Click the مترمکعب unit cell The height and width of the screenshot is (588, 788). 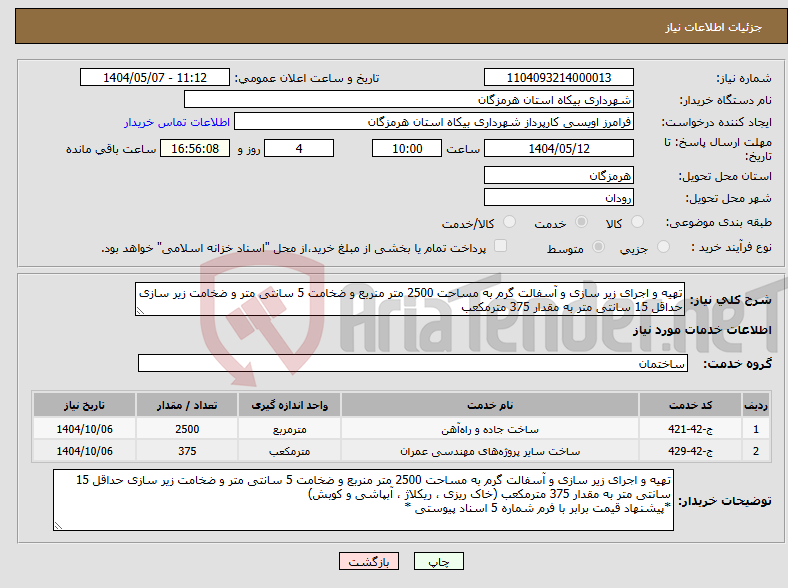pyautogui.click(x=289, y=451)
